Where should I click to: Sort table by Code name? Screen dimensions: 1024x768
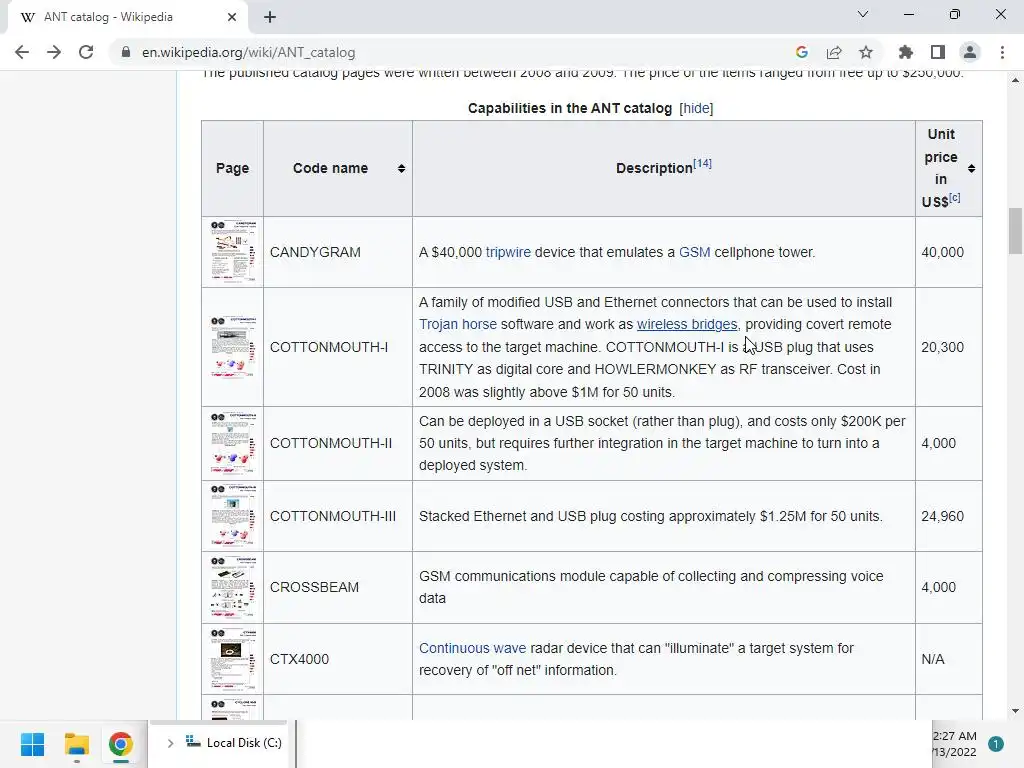pos(402,168)
